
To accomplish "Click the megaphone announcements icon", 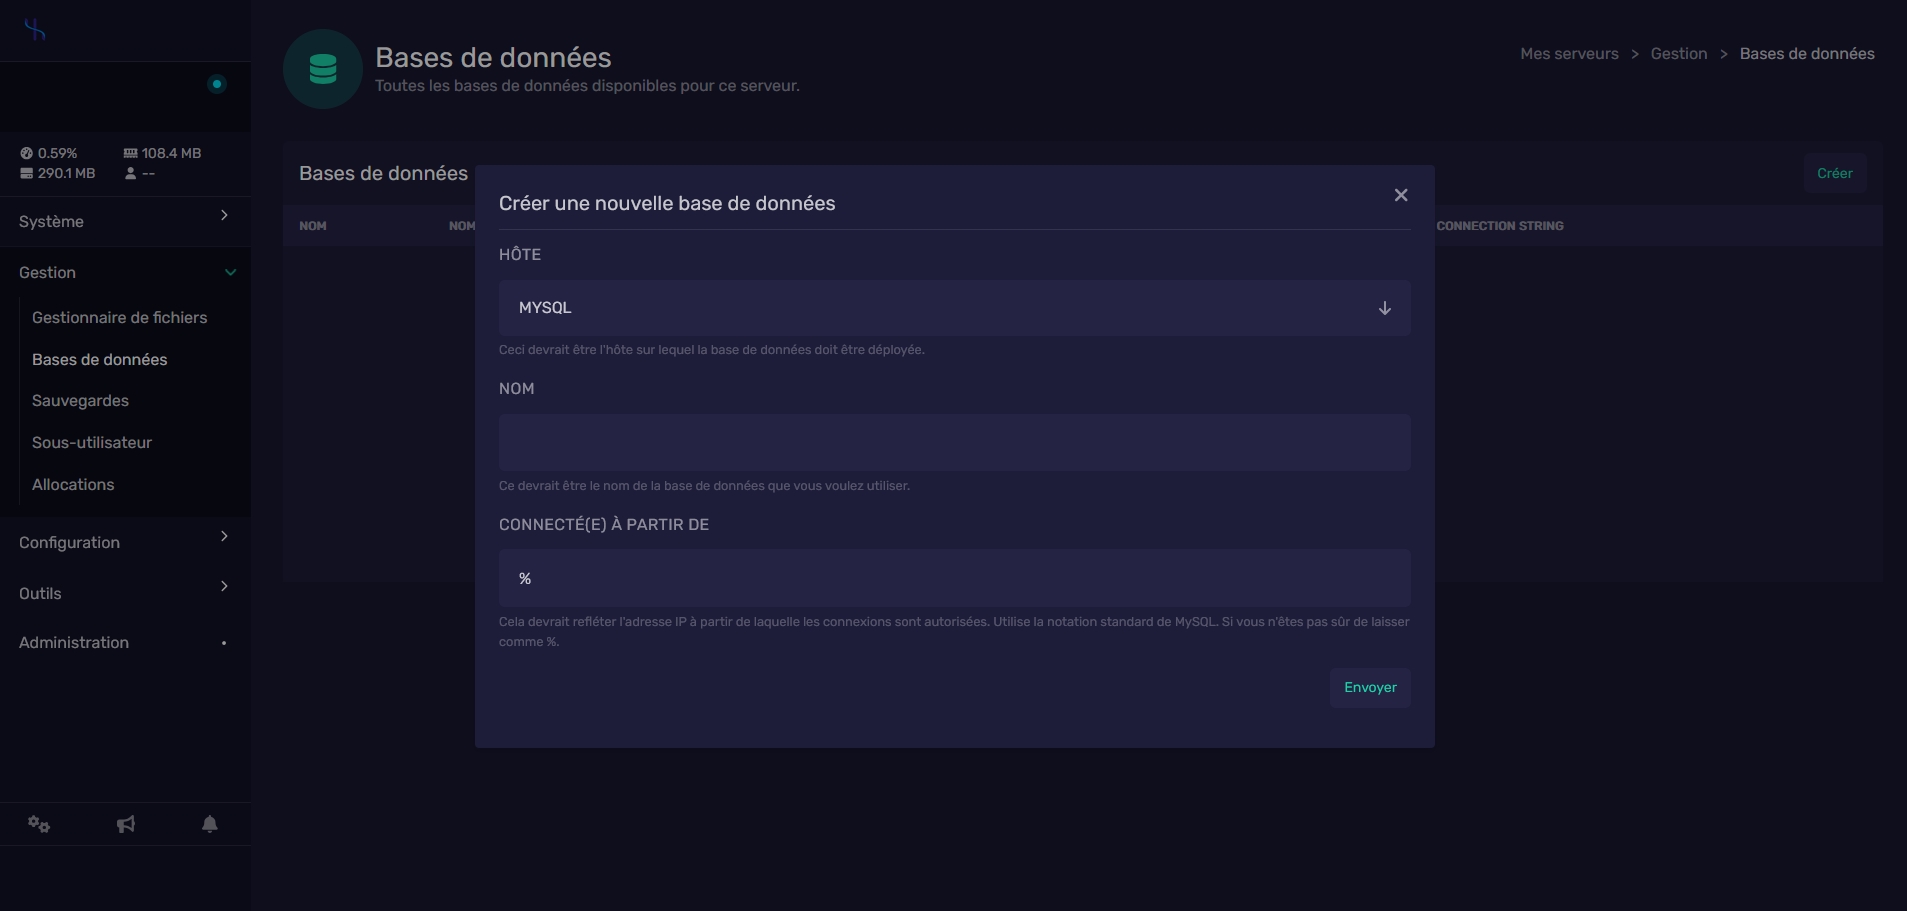I will 126,824.
